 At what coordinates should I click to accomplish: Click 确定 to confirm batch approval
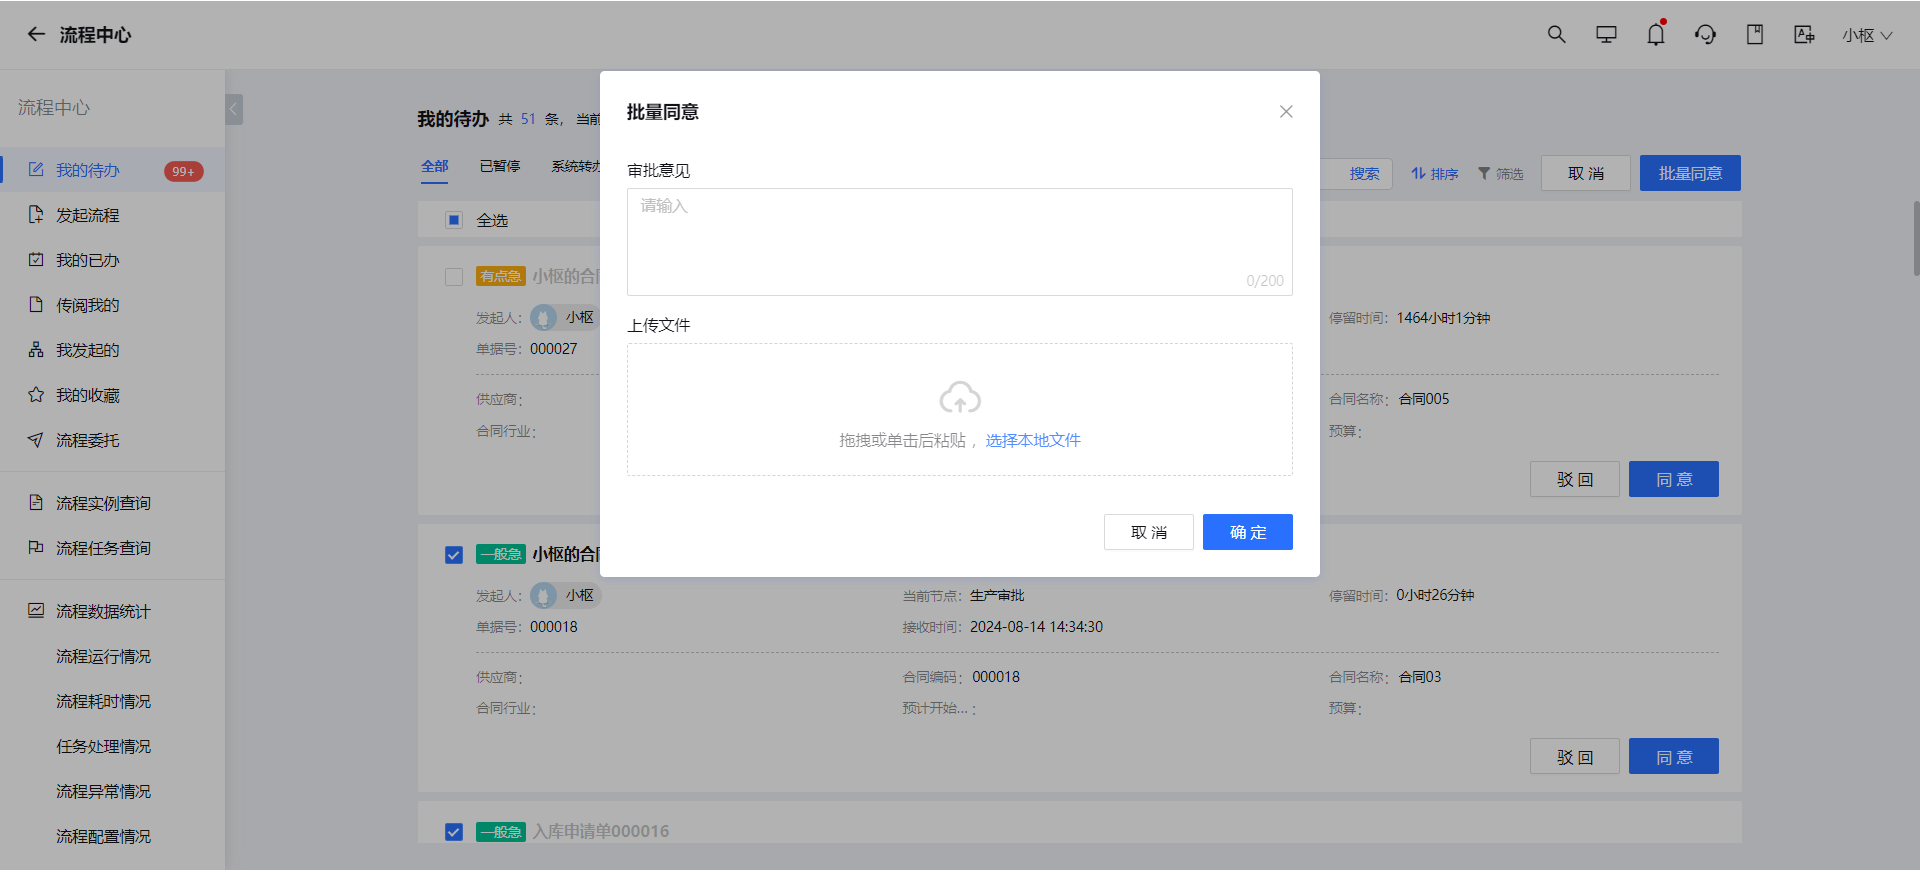pos(1248,532)
